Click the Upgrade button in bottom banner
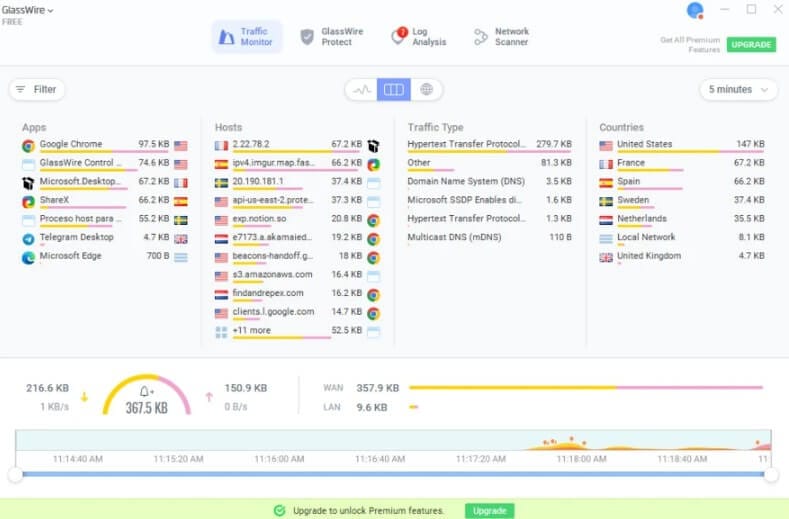This screenshot has height=519, width=789. click(489, 510)
